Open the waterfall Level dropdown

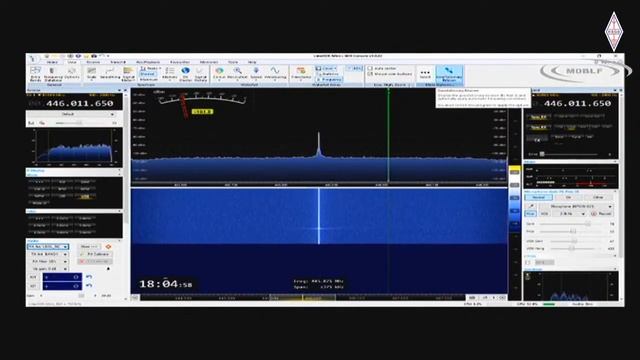point(327,69)
